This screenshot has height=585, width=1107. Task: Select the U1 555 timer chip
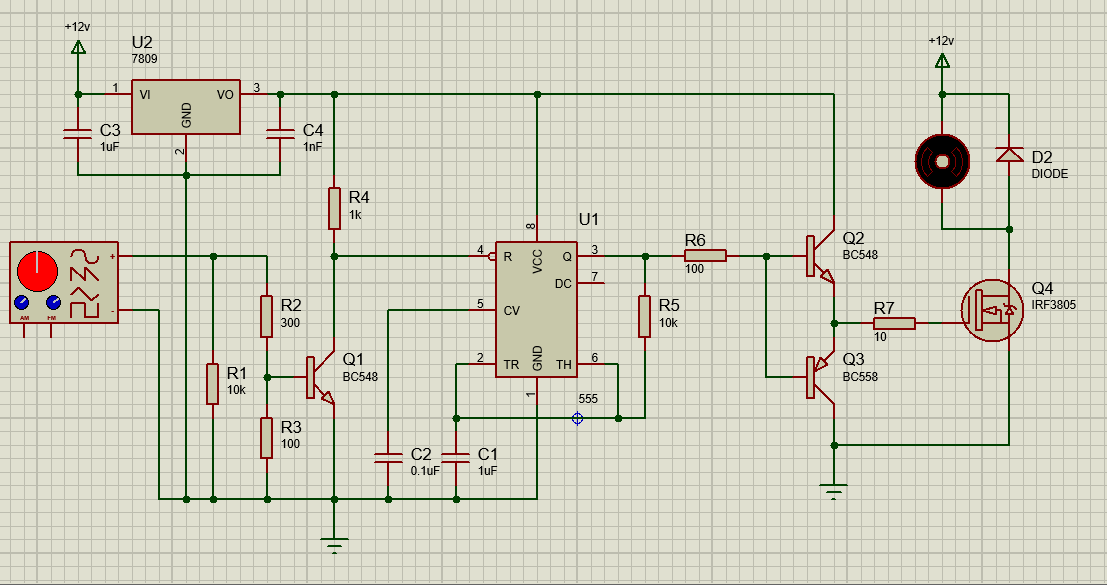(536, 309)
